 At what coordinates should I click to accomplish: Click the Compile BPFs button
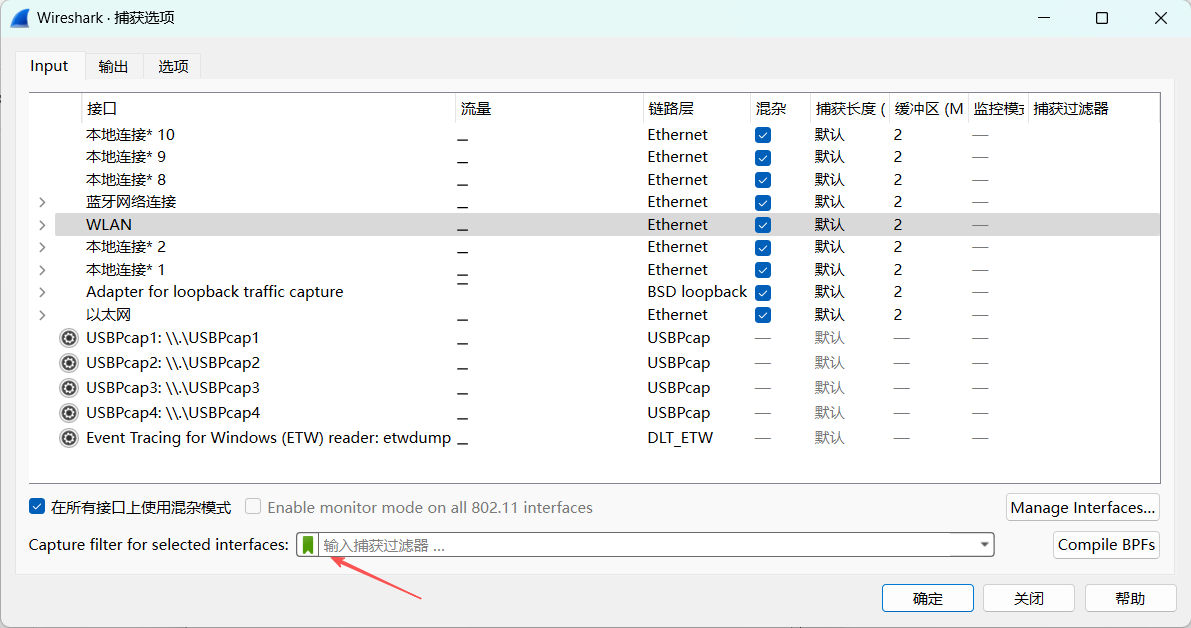(1106, 544)
